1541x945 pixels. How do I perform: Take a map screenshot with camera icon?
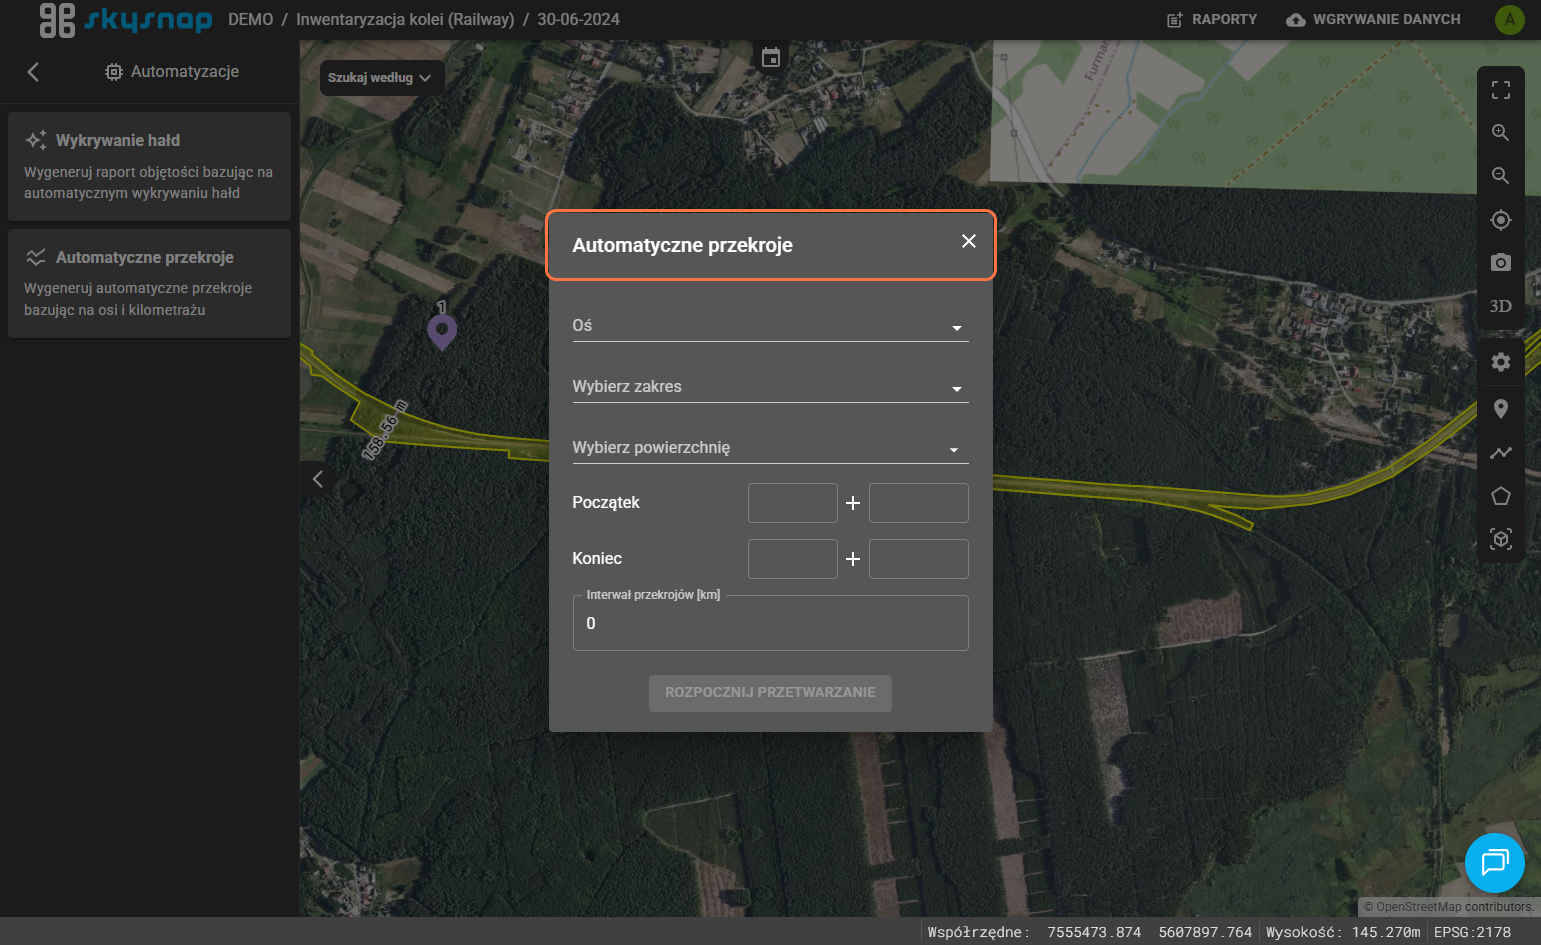click(1500, 263)
